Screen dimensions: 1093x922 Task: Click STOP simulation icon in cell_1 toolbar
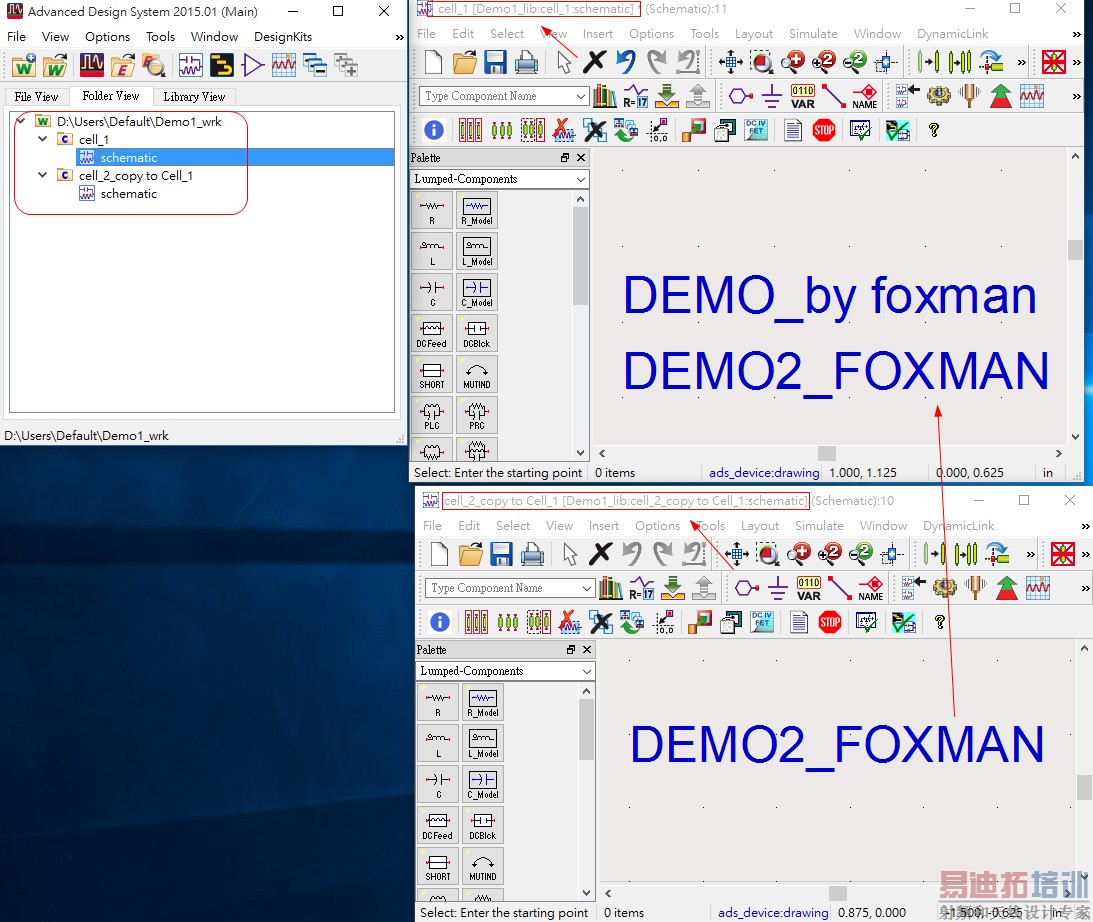(x=824, y=130)
